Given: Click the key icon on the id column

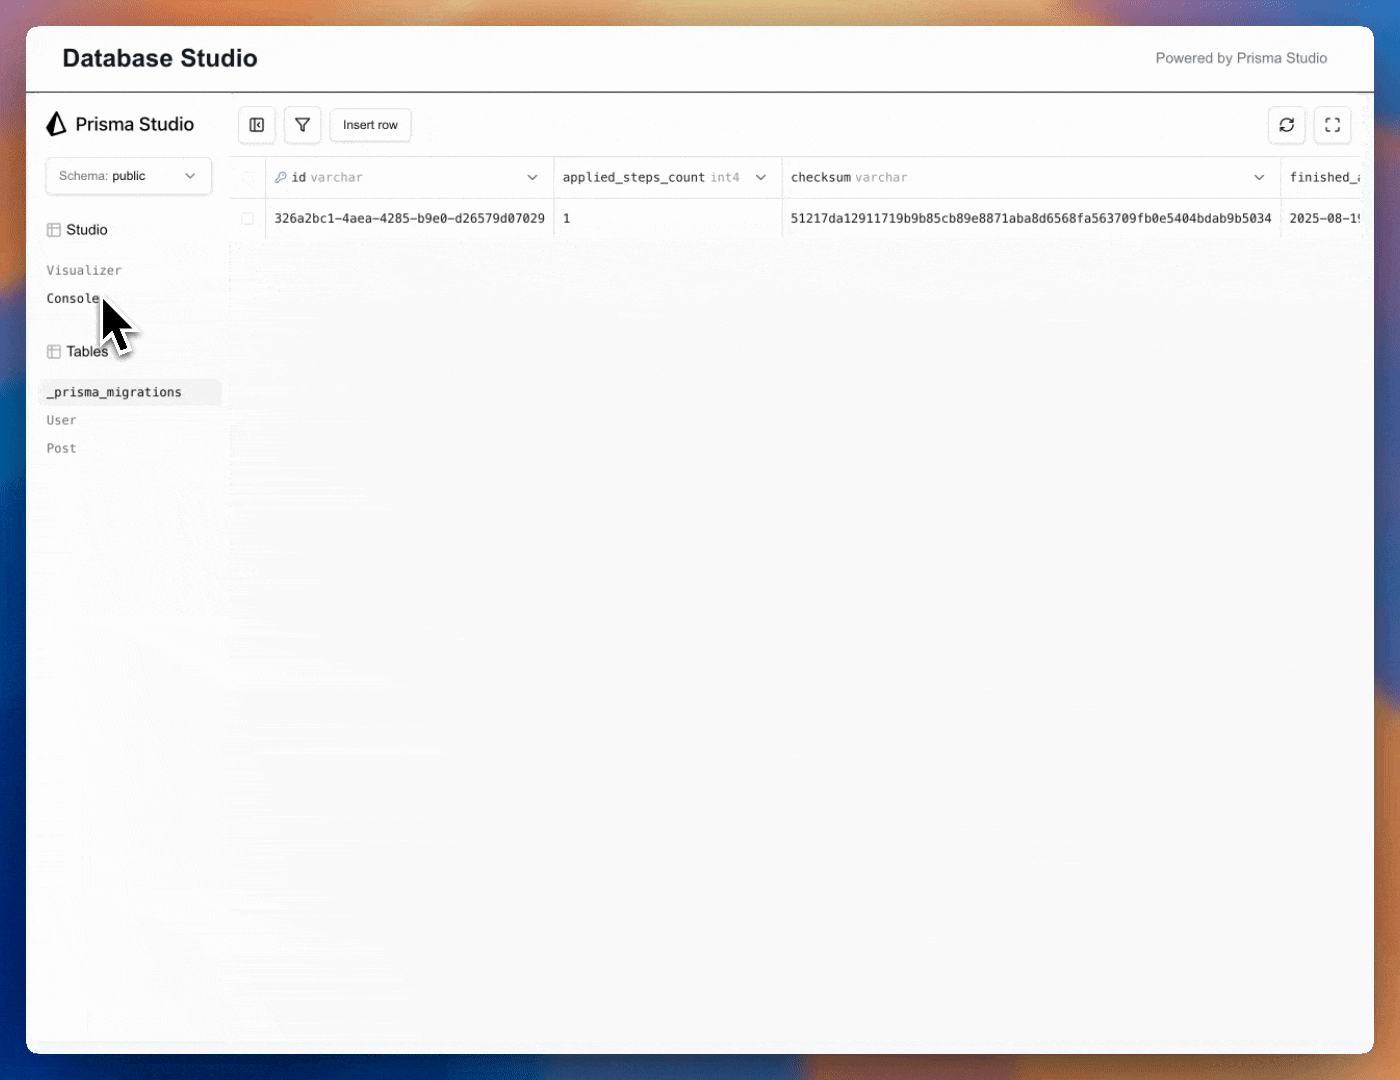Looking at the screenshot, I should pos(281,177).
